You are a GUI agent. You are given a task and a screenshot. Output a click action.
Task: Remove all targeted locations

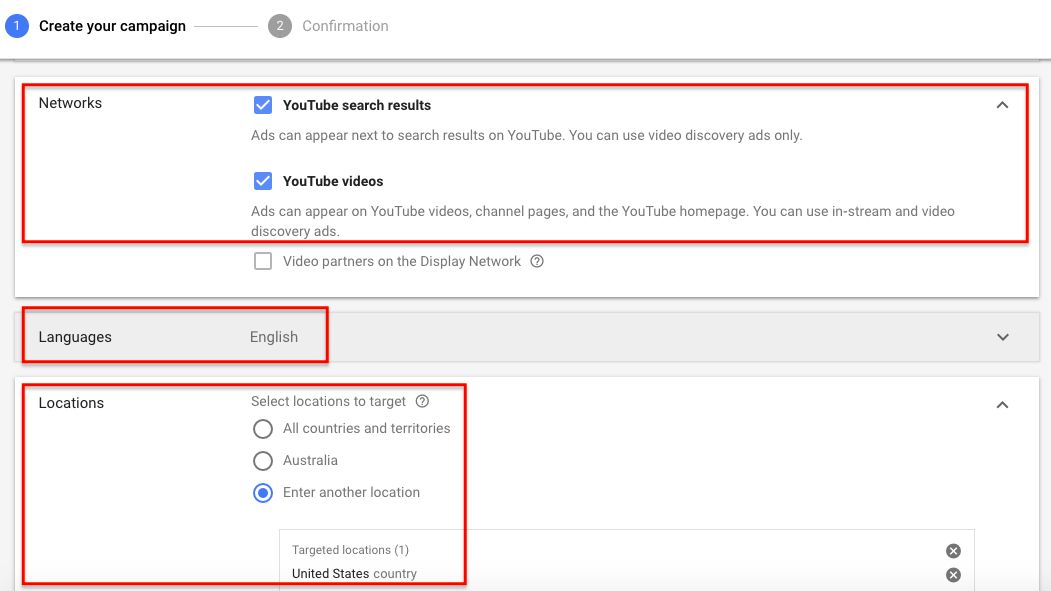tap(953, 551)
